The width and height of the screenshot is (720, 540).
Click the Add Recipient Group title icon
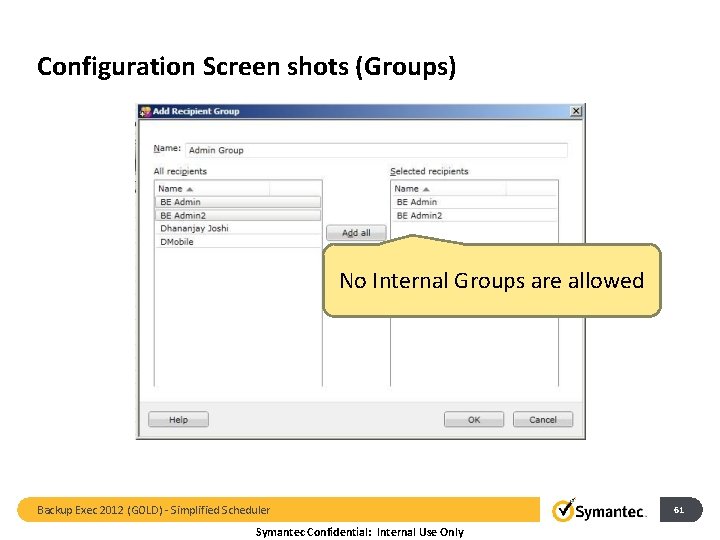pyautogui.click(x=146, y=111)
